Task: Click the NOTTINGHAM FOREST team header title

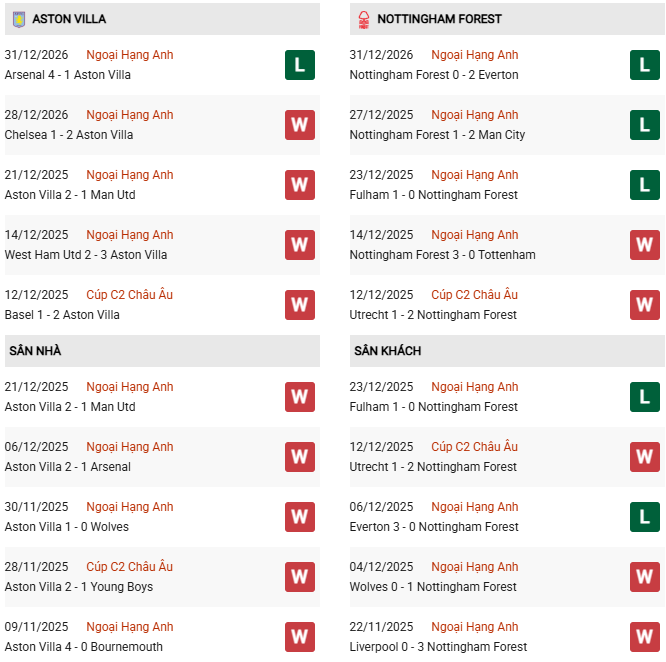Action: click(x=440, y=19)
